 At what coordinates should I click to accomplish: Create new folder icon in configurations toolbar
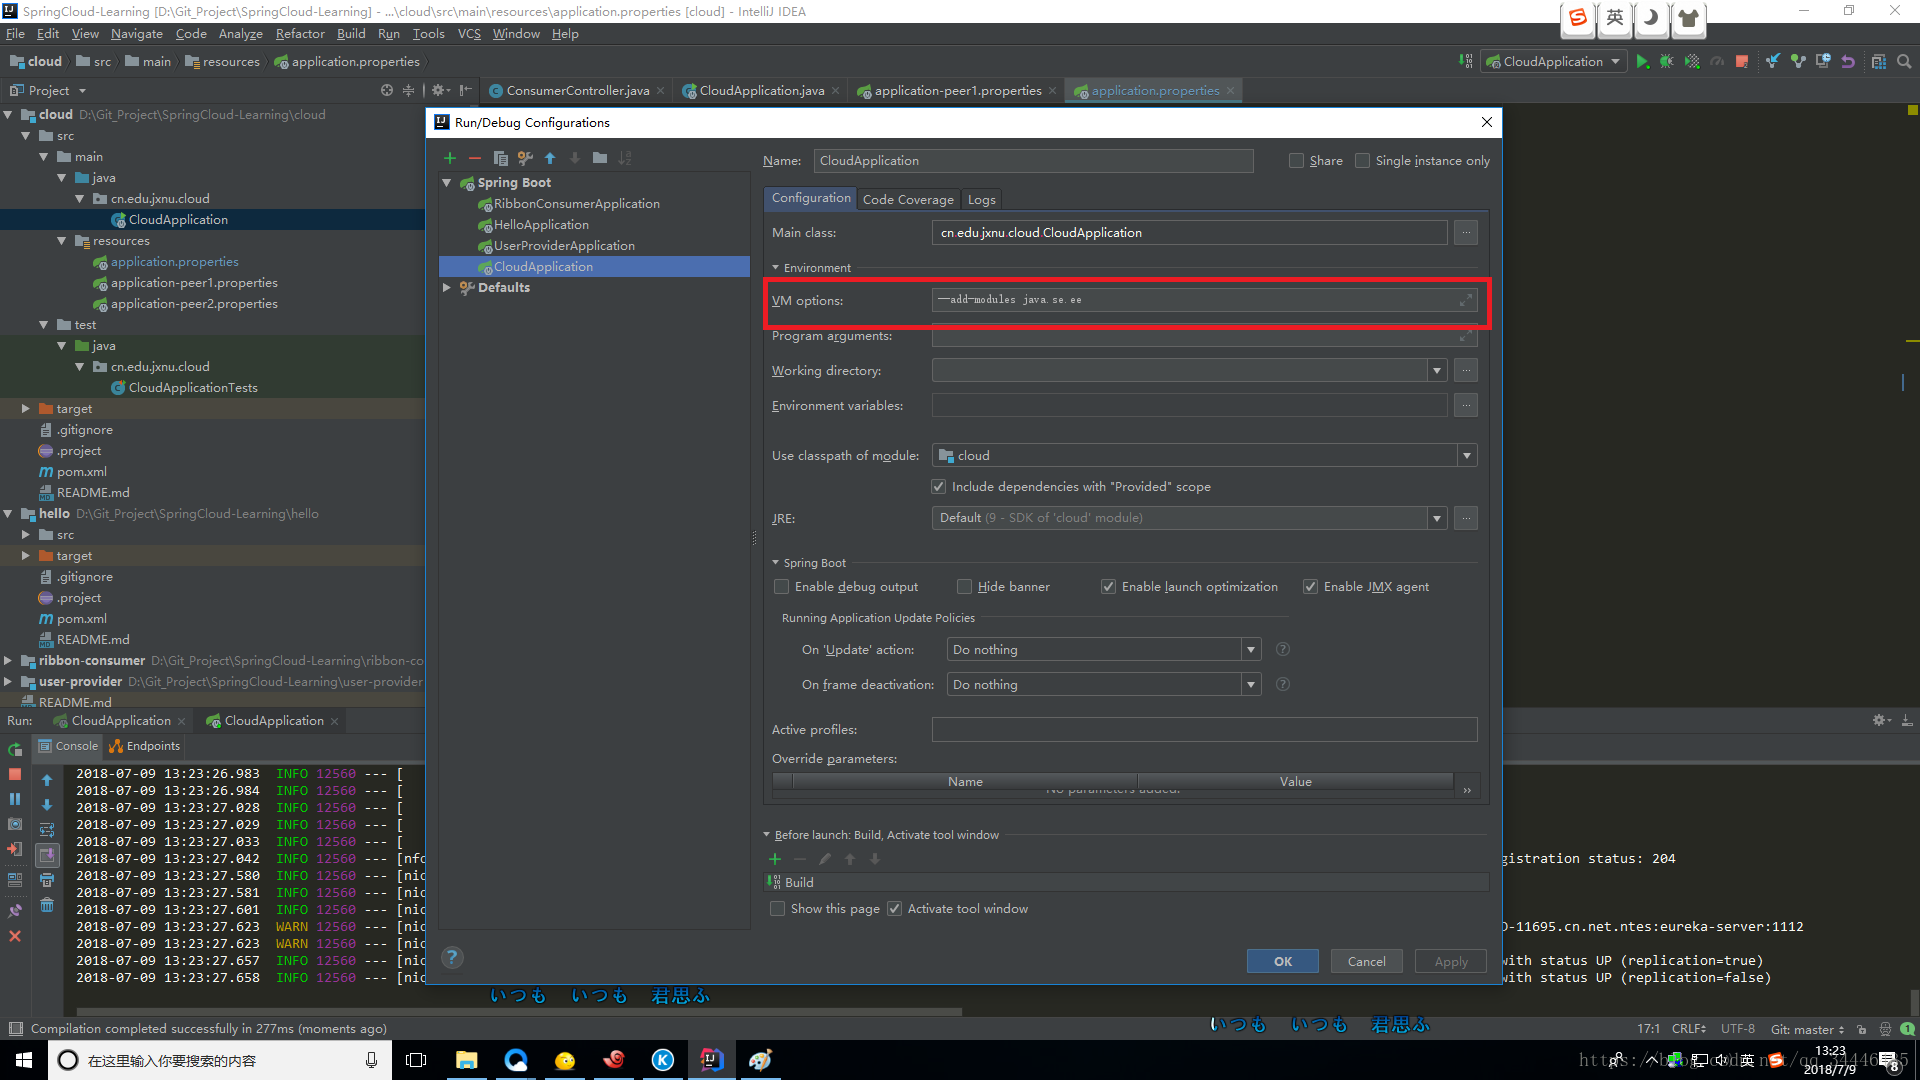pyautogui.click(x=600, y=158)
